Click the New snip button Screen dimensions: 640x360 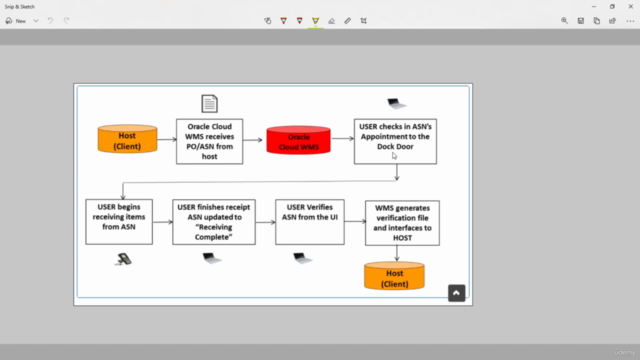point(16,21)
